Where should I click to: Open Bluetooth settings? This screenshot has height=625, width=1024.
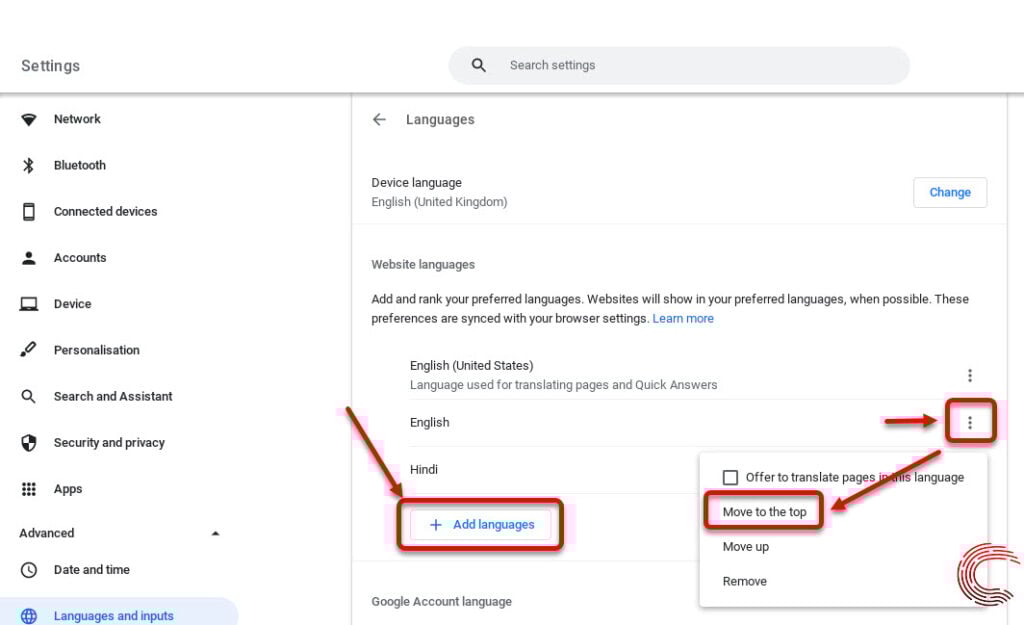coord(80,165)
